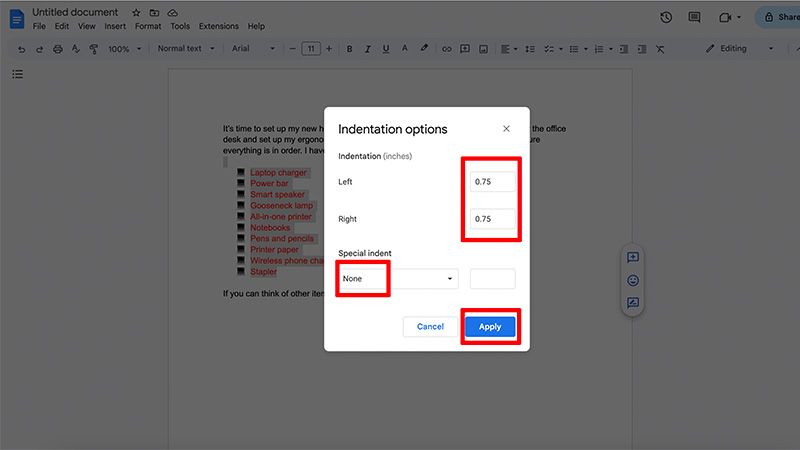Click the line and paragraph spacing icon
The height and width of the screenshot is (450, 800).
(530, 49)
